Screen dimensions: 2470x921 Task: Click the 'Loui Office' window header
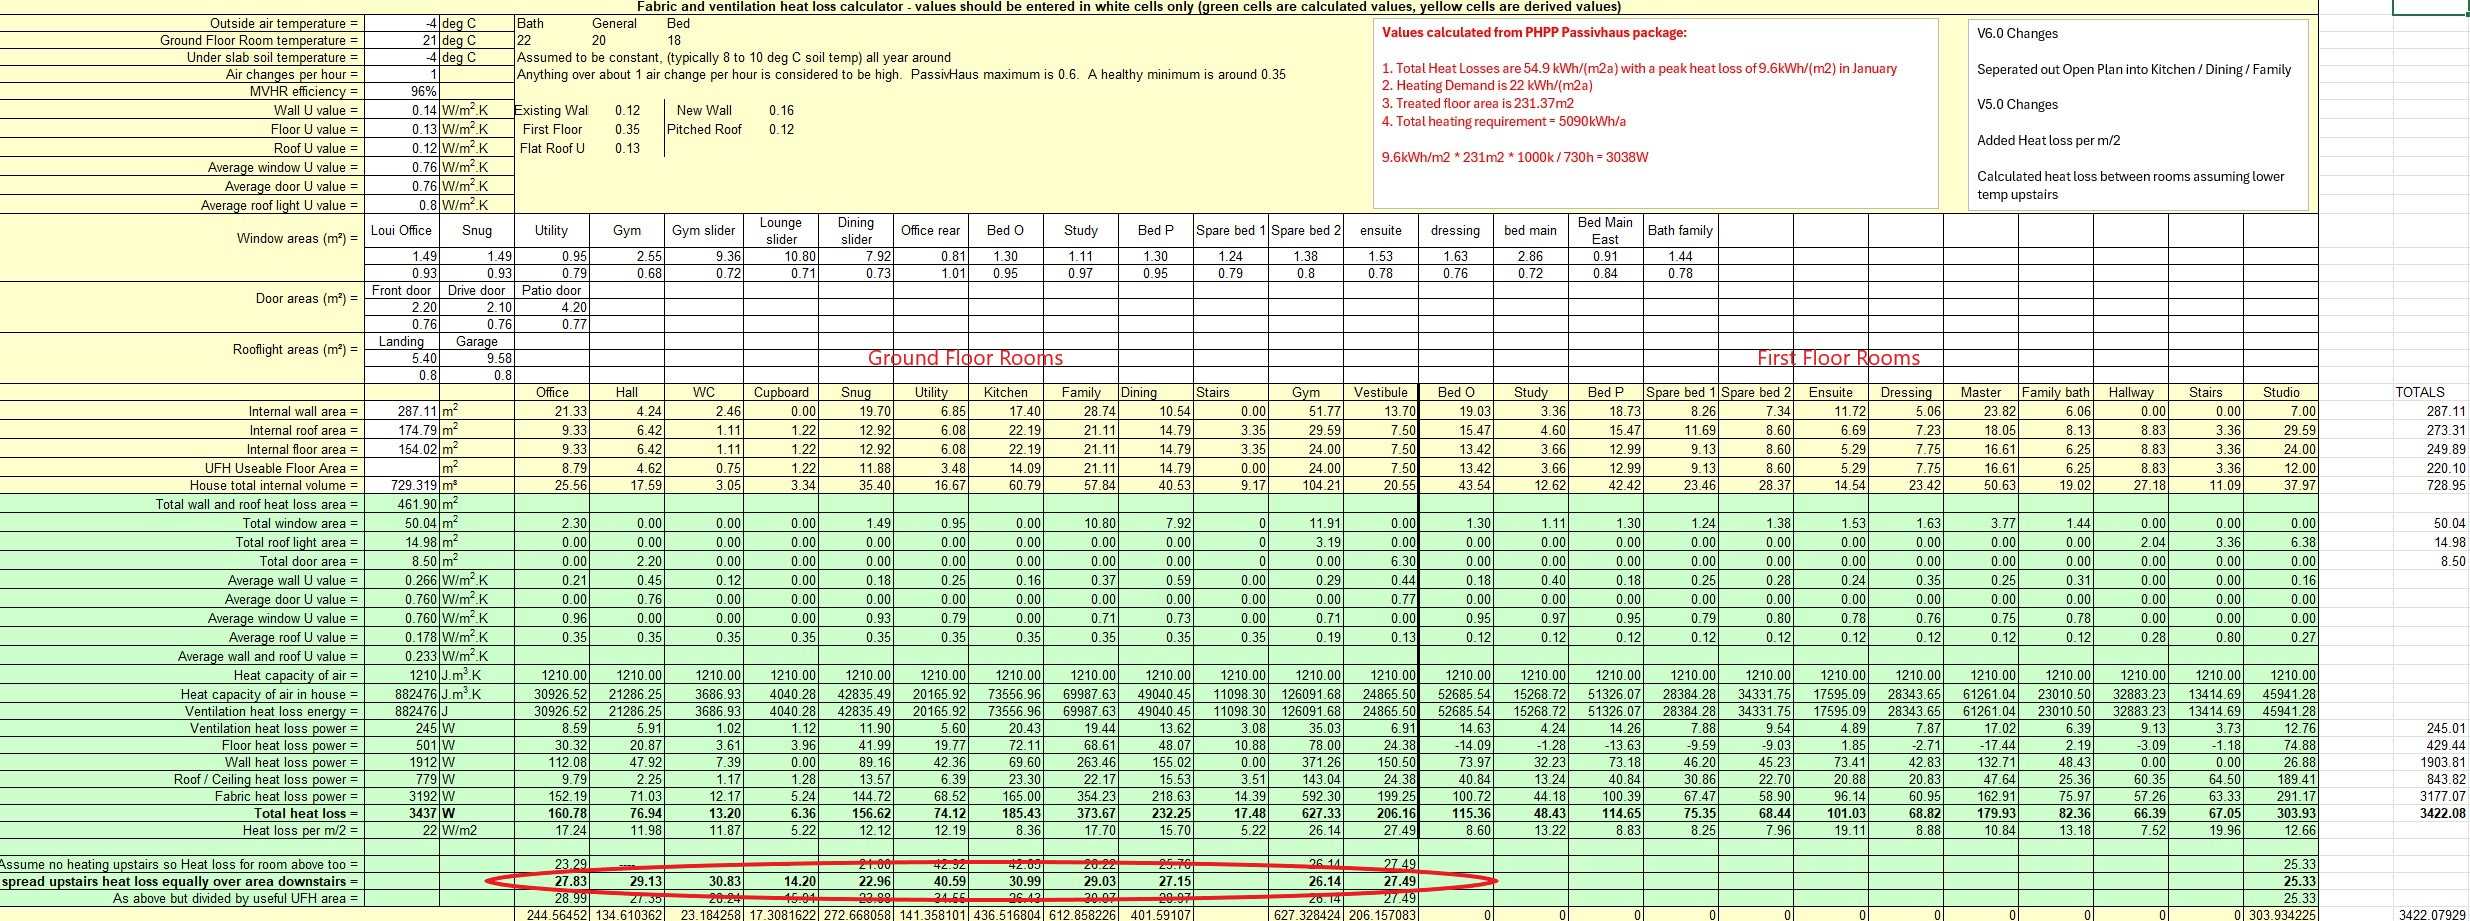pos(401,230)
